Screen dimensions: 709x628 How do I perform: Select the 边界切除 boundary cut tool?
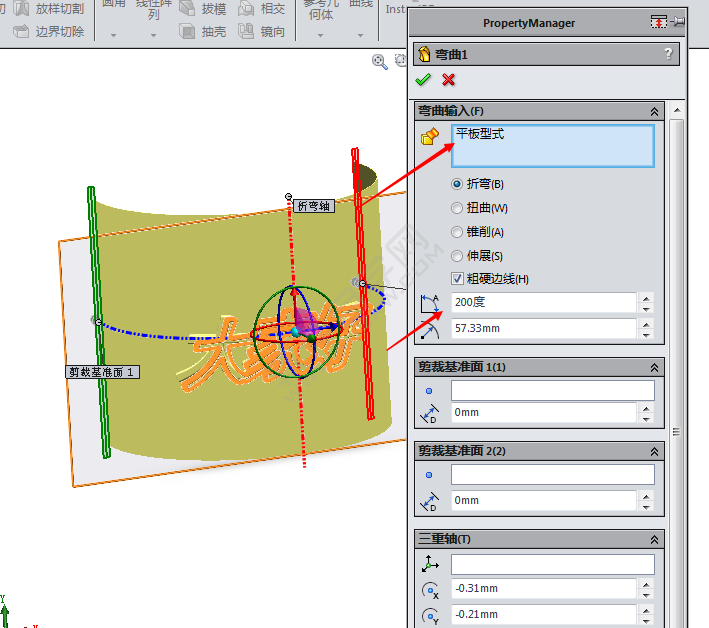[x=49, y=32]
